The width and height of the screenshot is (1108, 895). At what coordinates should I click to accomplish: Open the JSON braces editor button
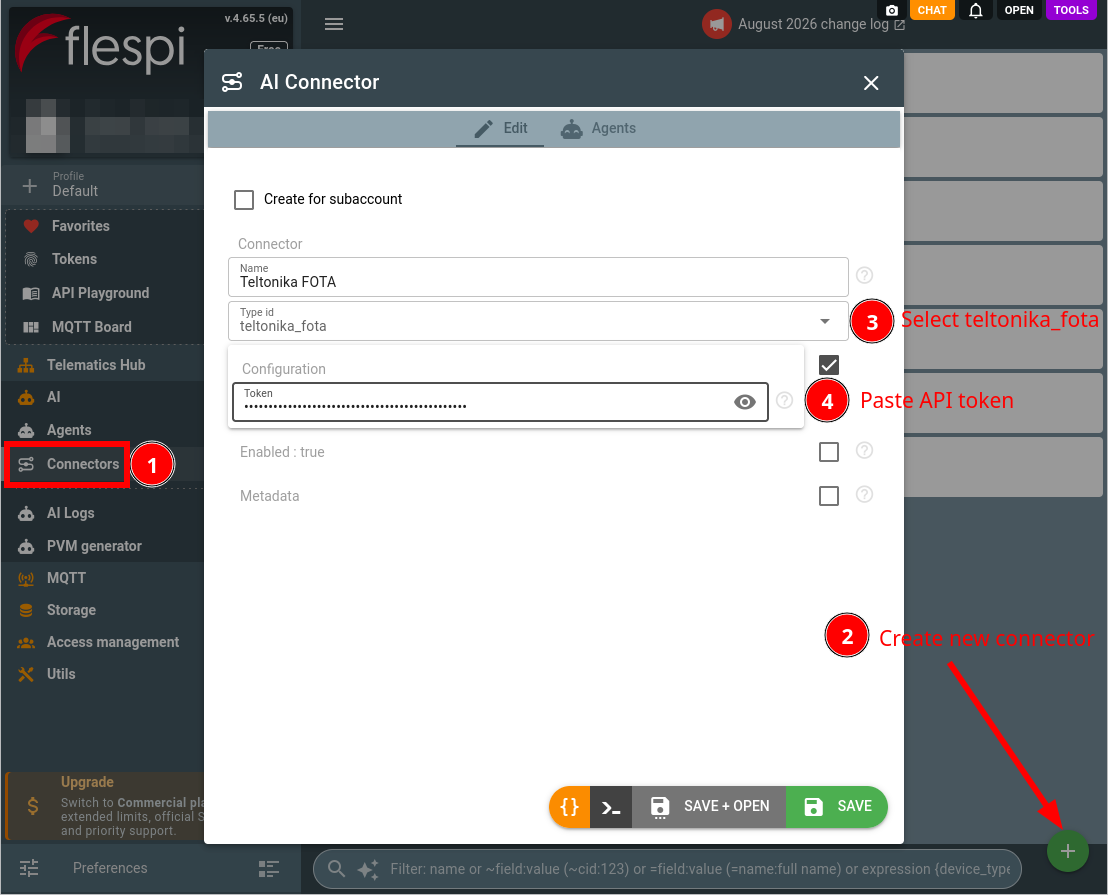pyautogui.click(x=570, y=807)
